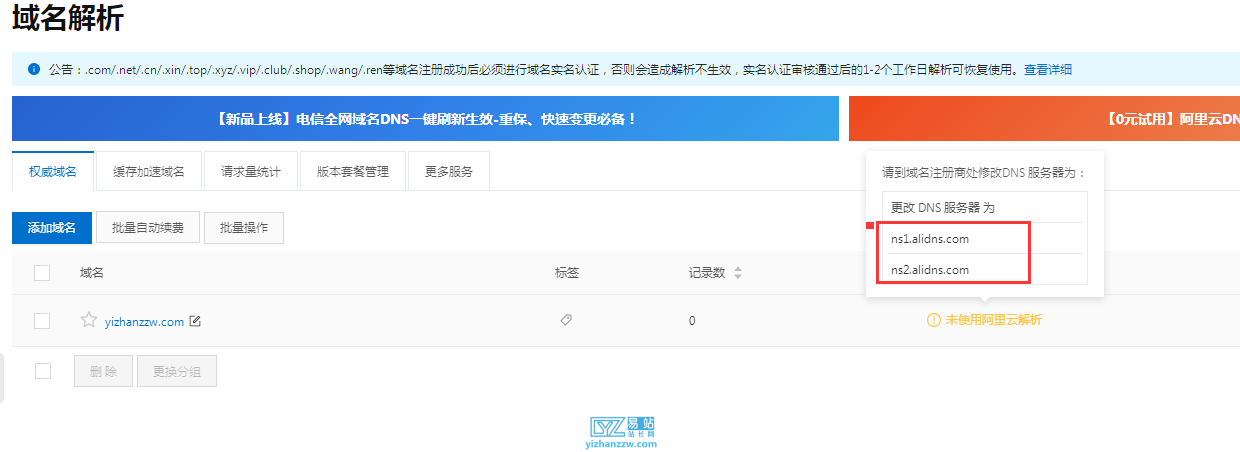This screenshot has height=452, width=1240.
Task: Tick the checkbox for yizhanzzw.com
Action: pos(42,321)
